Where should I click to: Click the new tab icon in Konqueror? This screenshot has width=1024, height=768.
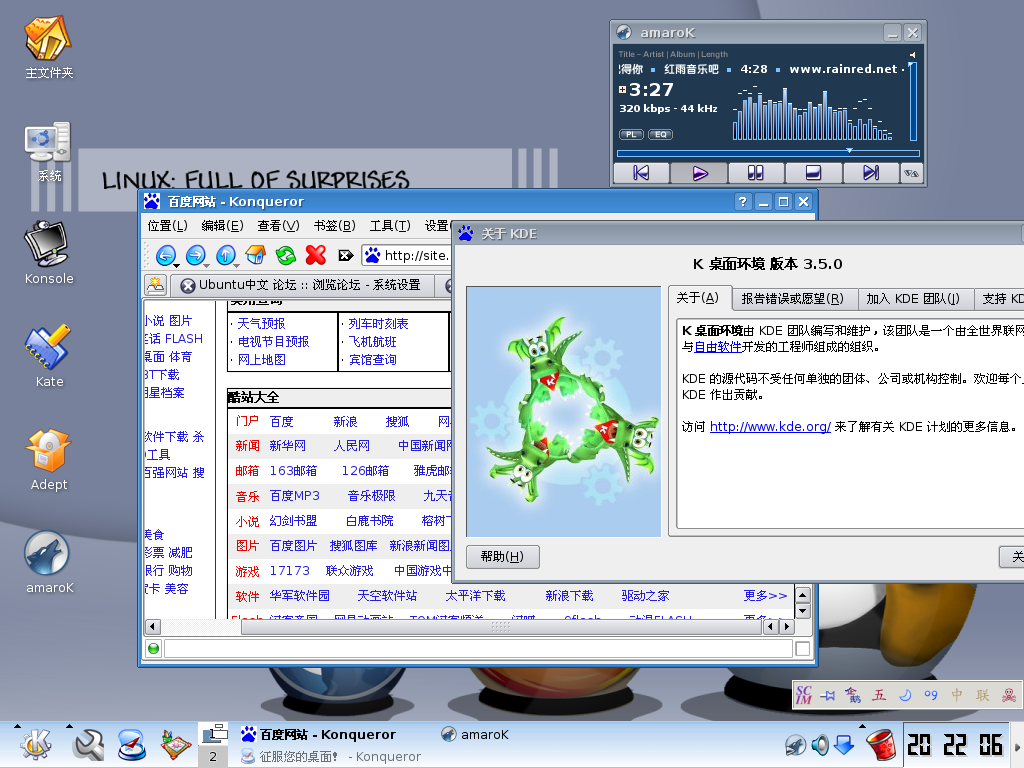155,285
